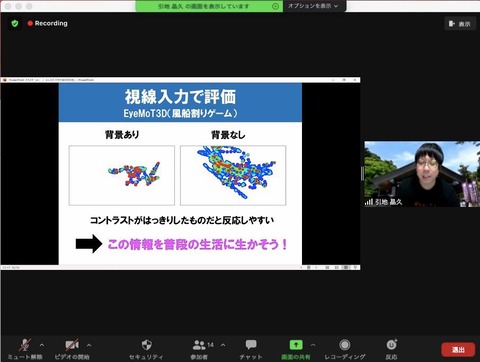Image resolution: width=480 pixels, height=362 pixels.
Task: Click the green encryption shield icon
Action: click(15, 23)
